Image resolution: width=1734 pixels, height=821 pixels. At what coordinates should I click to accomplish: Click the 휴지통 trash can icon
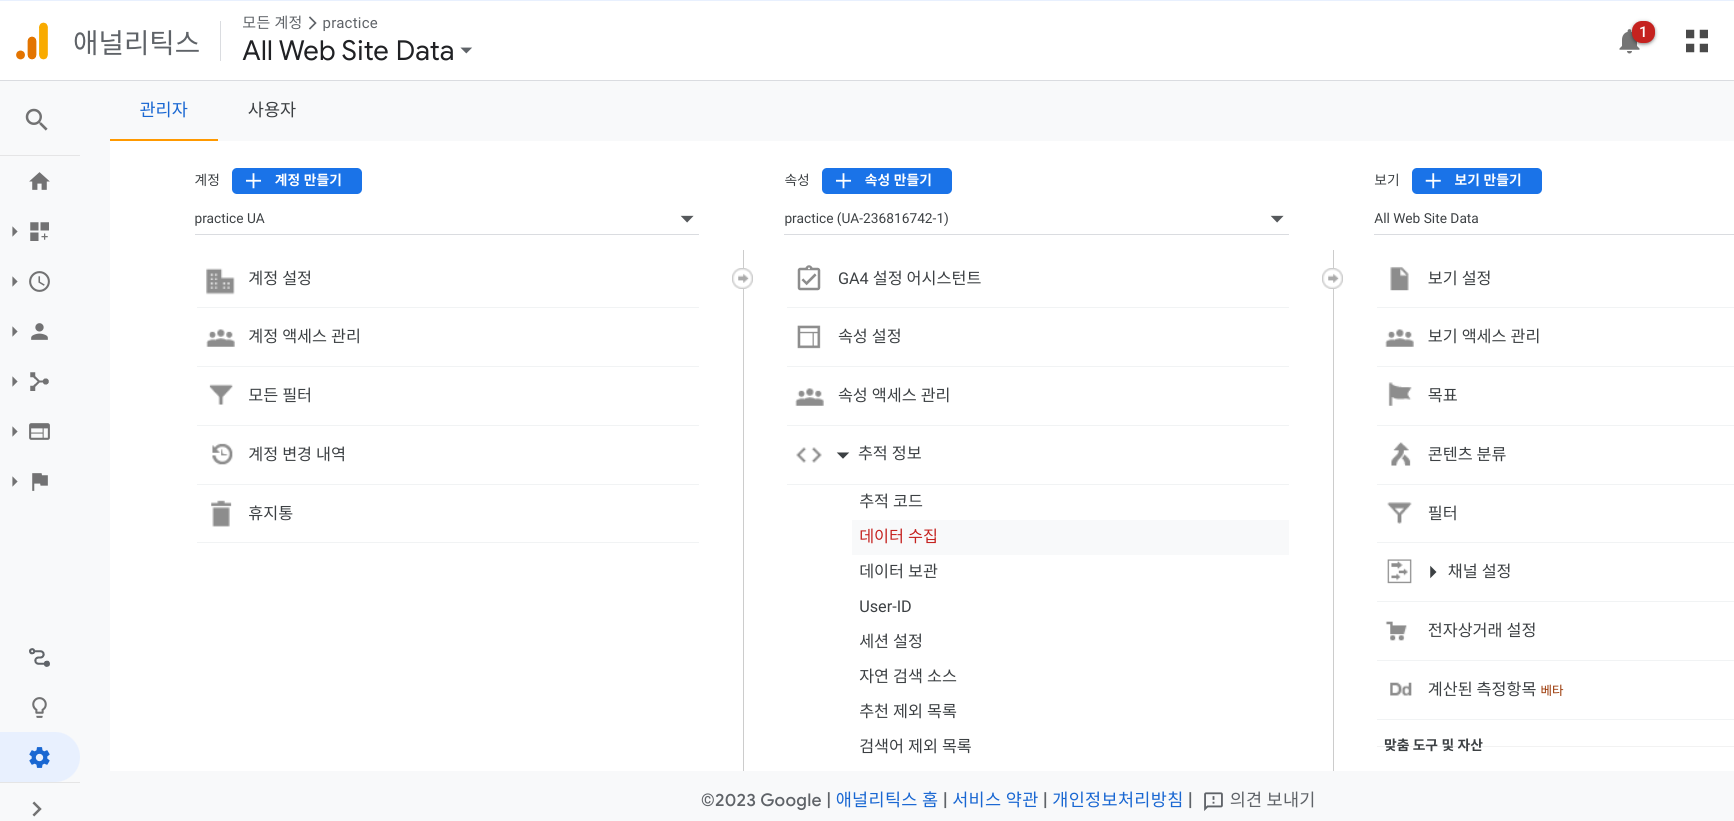coord(221,513)
